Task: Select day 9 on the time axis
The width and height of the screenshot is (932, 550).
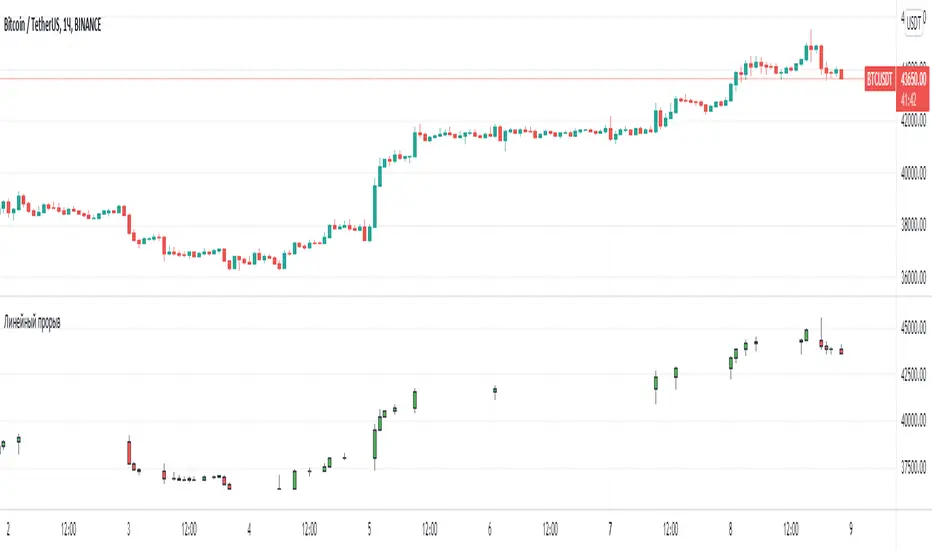Action: pos(851,529)
